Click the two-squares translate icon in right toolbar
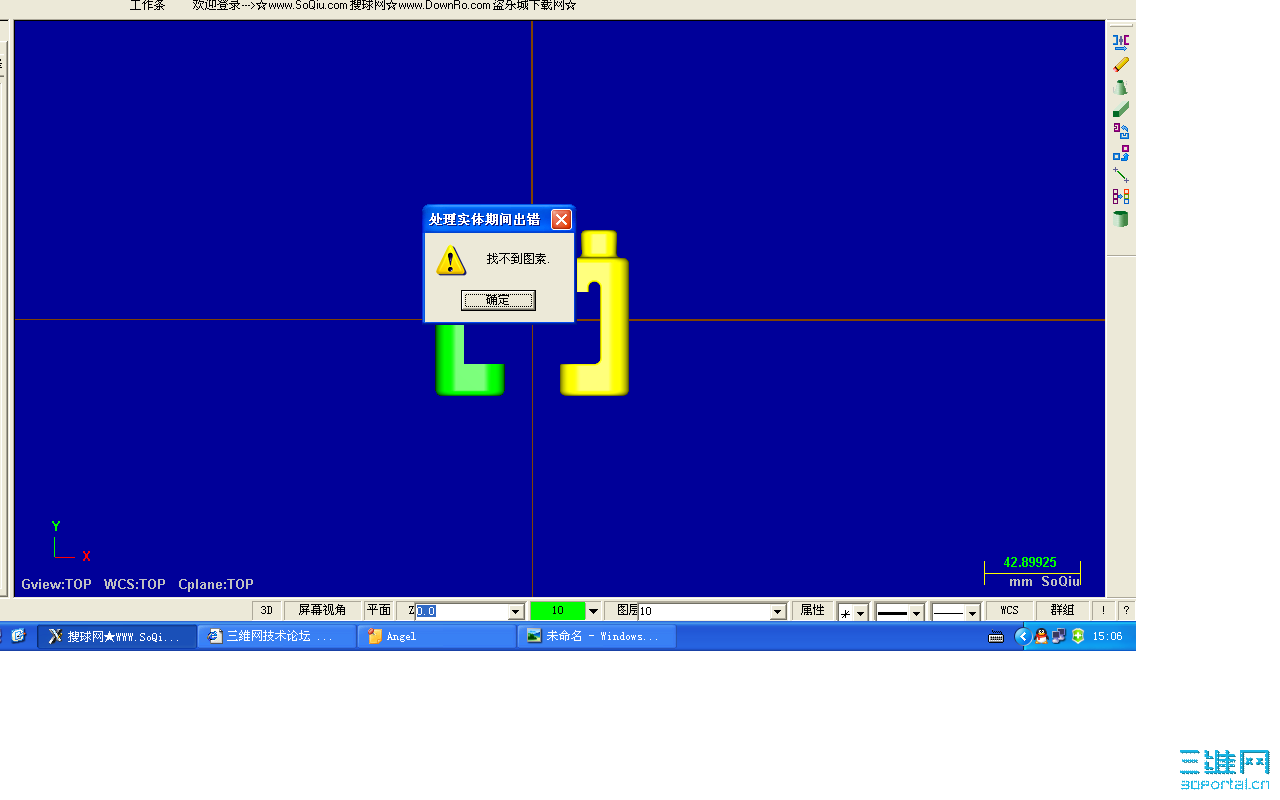 pyautogui.click(x=1121, y=153)
